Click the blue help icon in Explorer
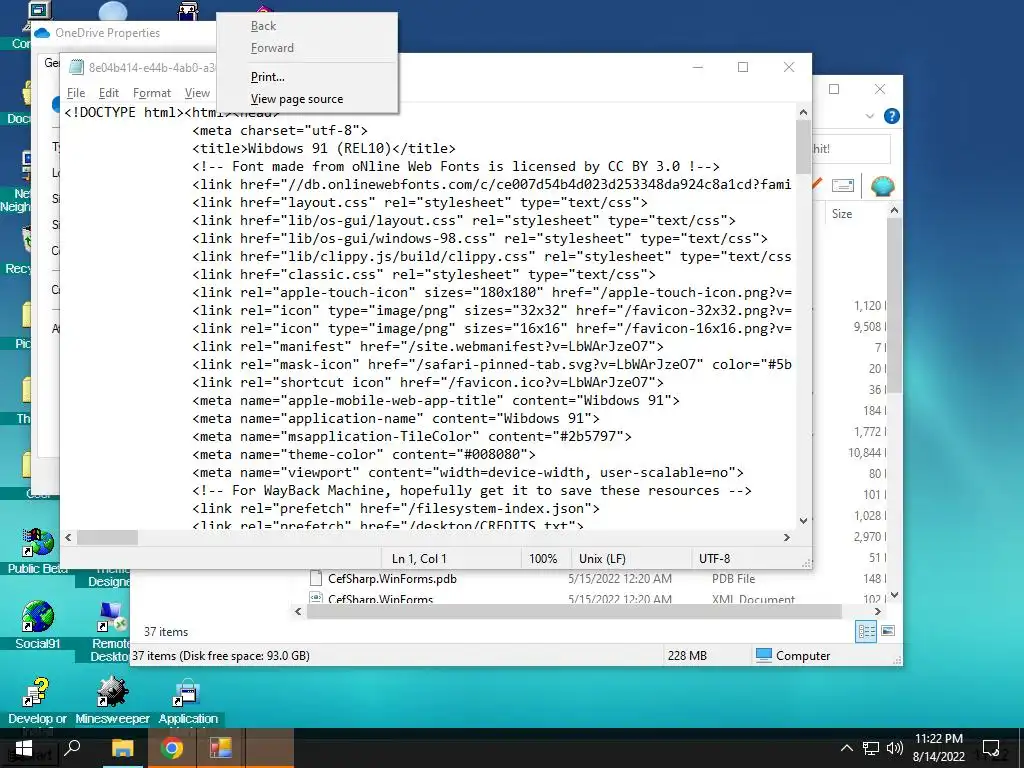The width and height of the screenshot is (1024, 768). tap(891, 116)
